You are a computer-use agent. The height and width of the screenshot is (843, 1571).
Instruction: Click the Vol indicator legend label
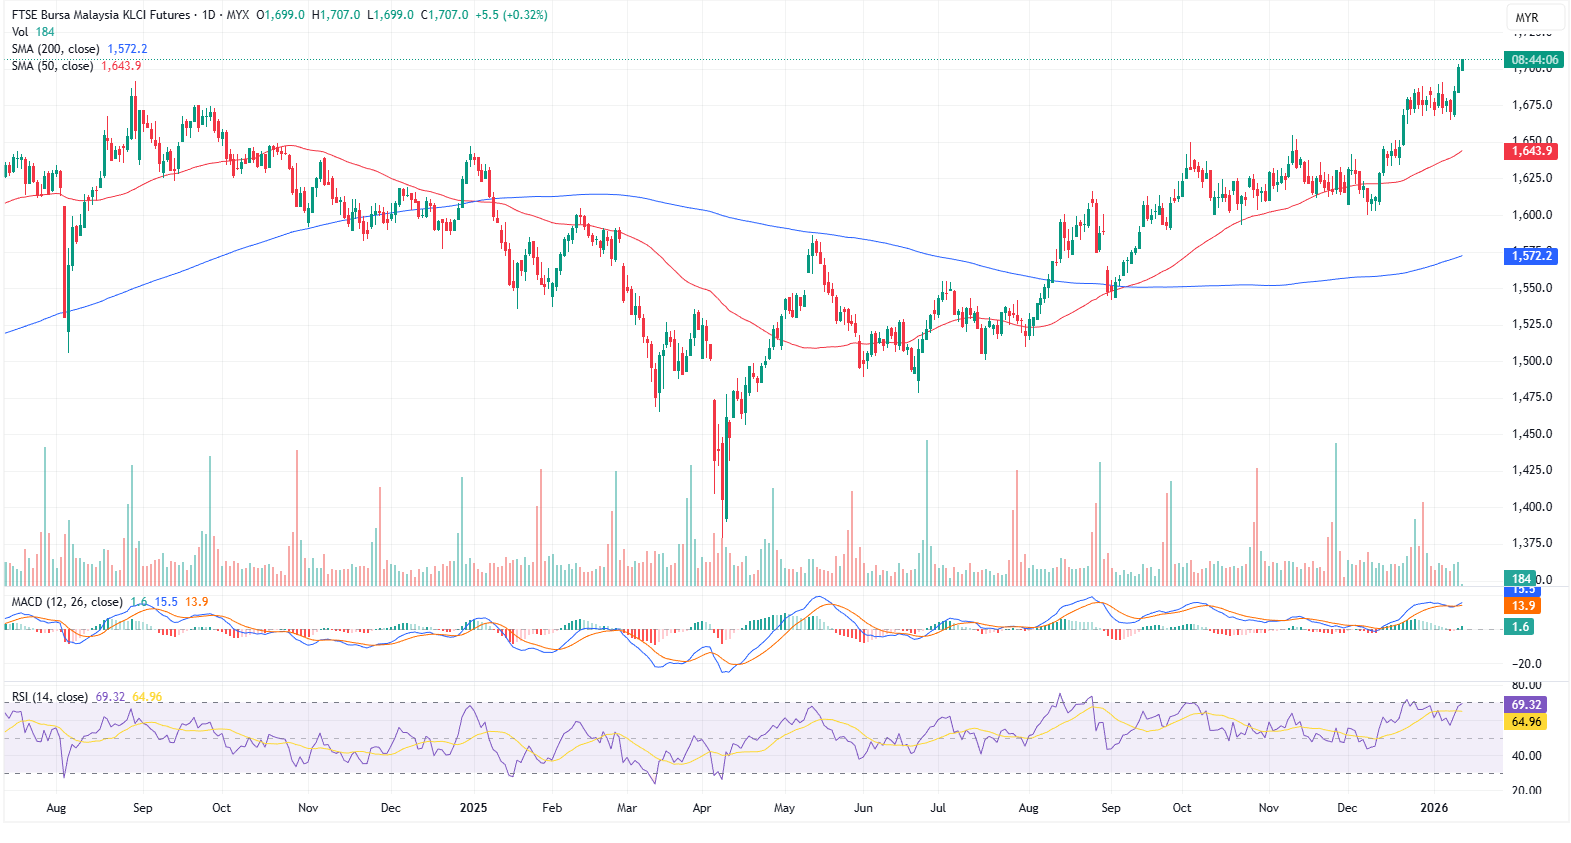coord(20,32)
